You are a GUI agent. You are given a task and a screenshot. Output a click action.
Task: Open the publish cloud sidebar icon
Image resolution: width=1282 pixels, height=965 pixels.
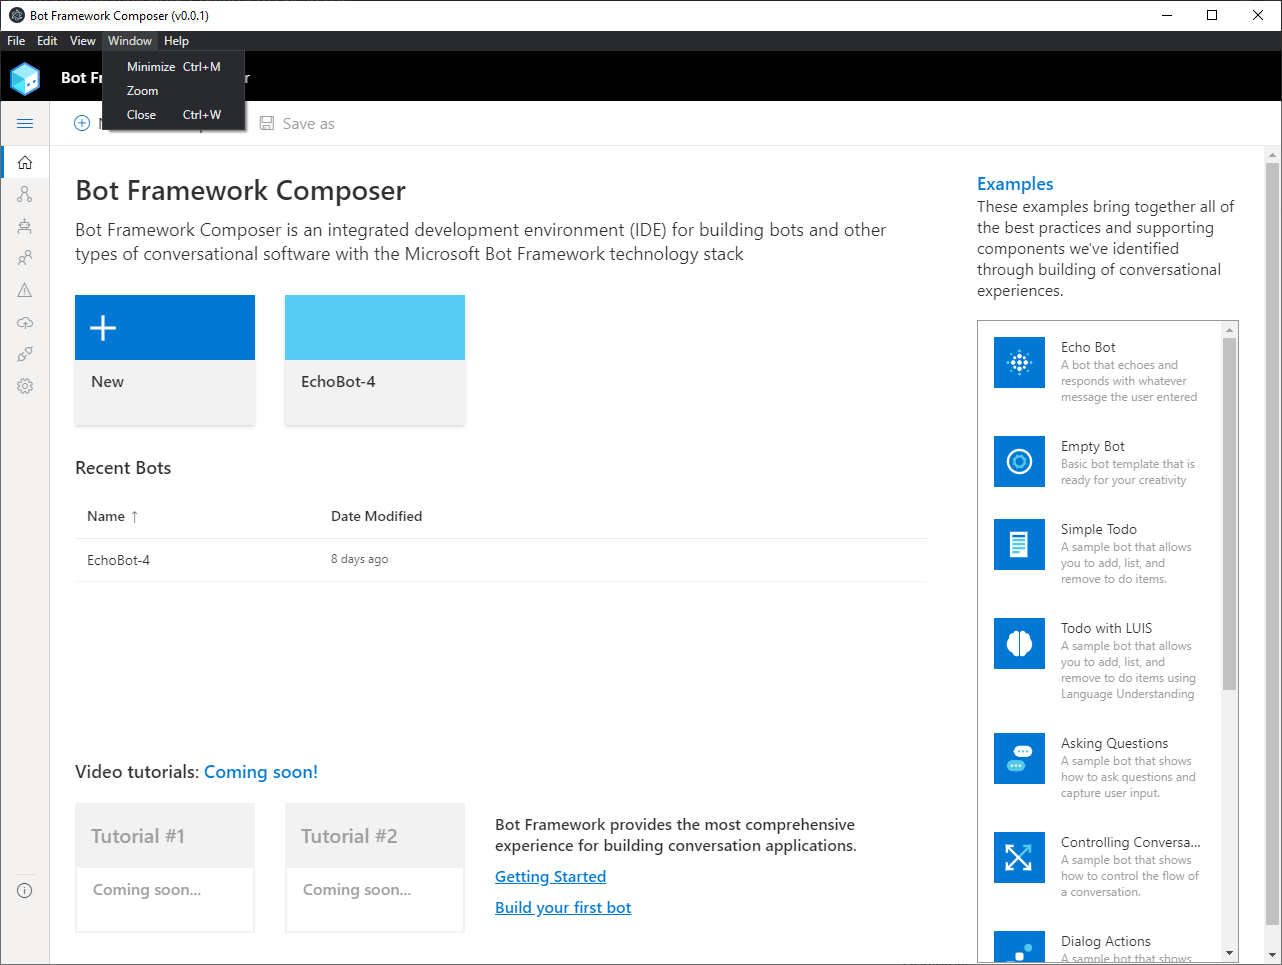[25, 322]
